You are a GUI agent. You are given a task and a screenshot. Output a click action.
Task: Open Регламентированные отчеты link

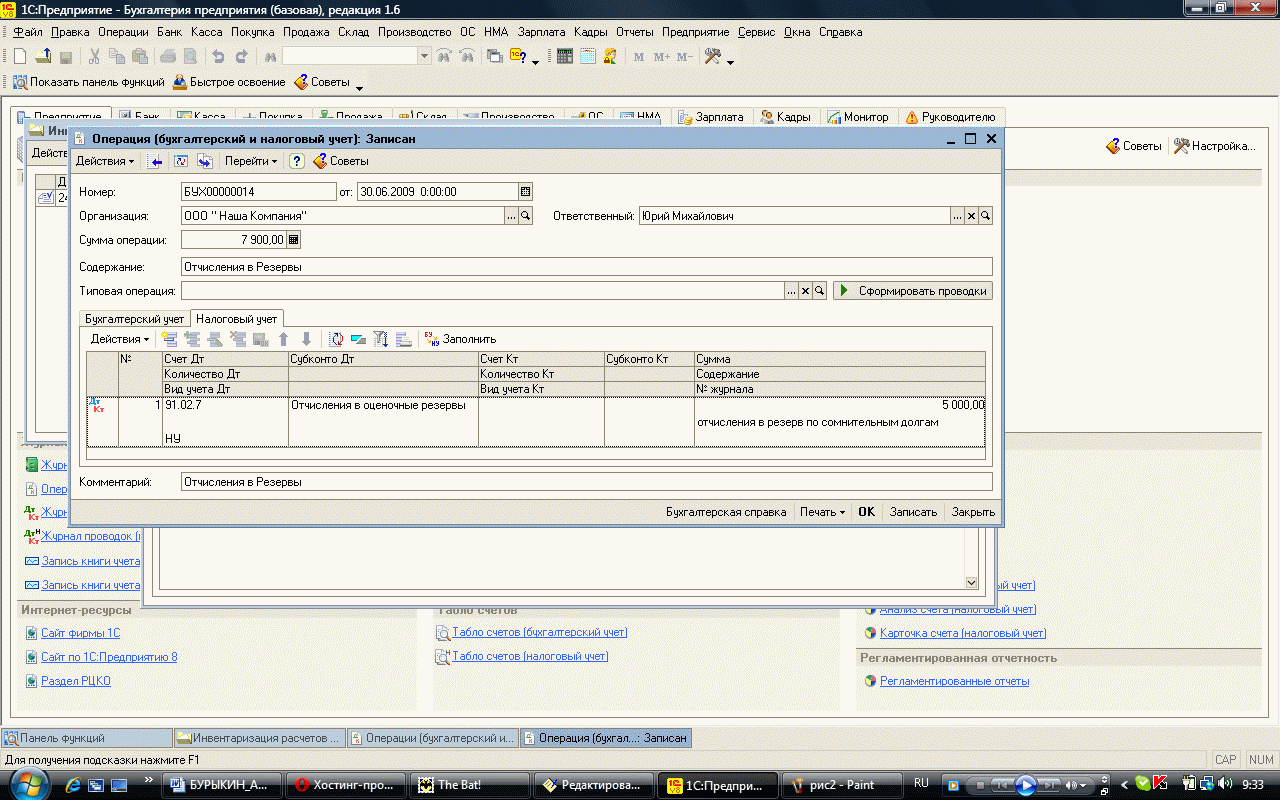[x=954, y=681]
